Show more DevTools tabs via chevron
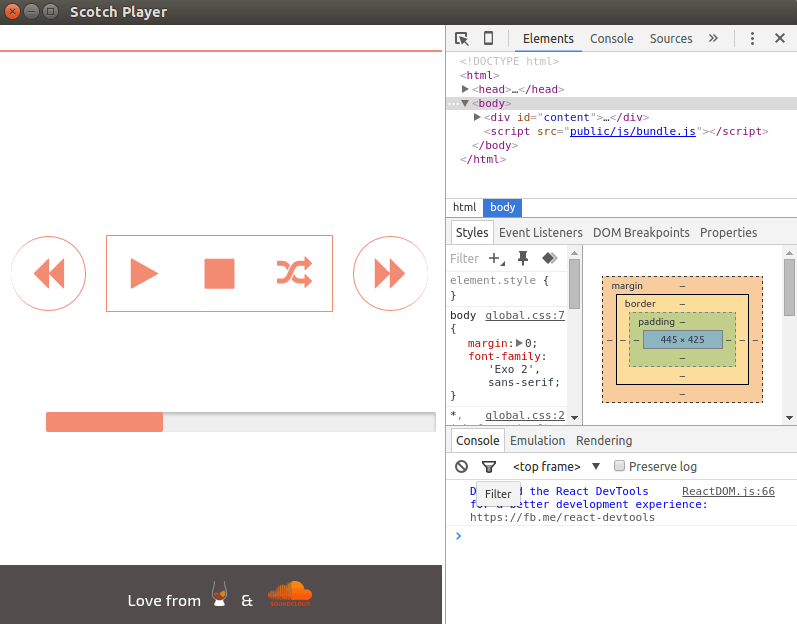Screen dimensions: 797x624 pos(713,39)
